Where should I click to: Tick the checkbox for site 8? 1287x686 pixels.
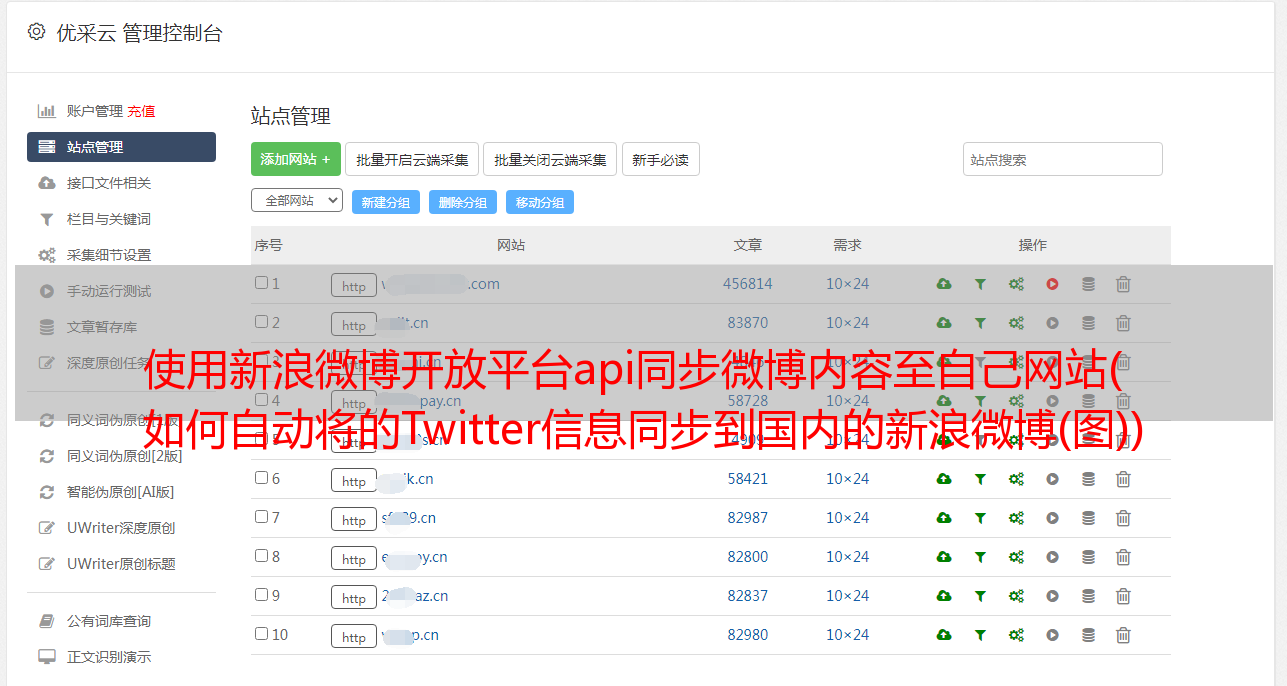click(x=261, y=556)
